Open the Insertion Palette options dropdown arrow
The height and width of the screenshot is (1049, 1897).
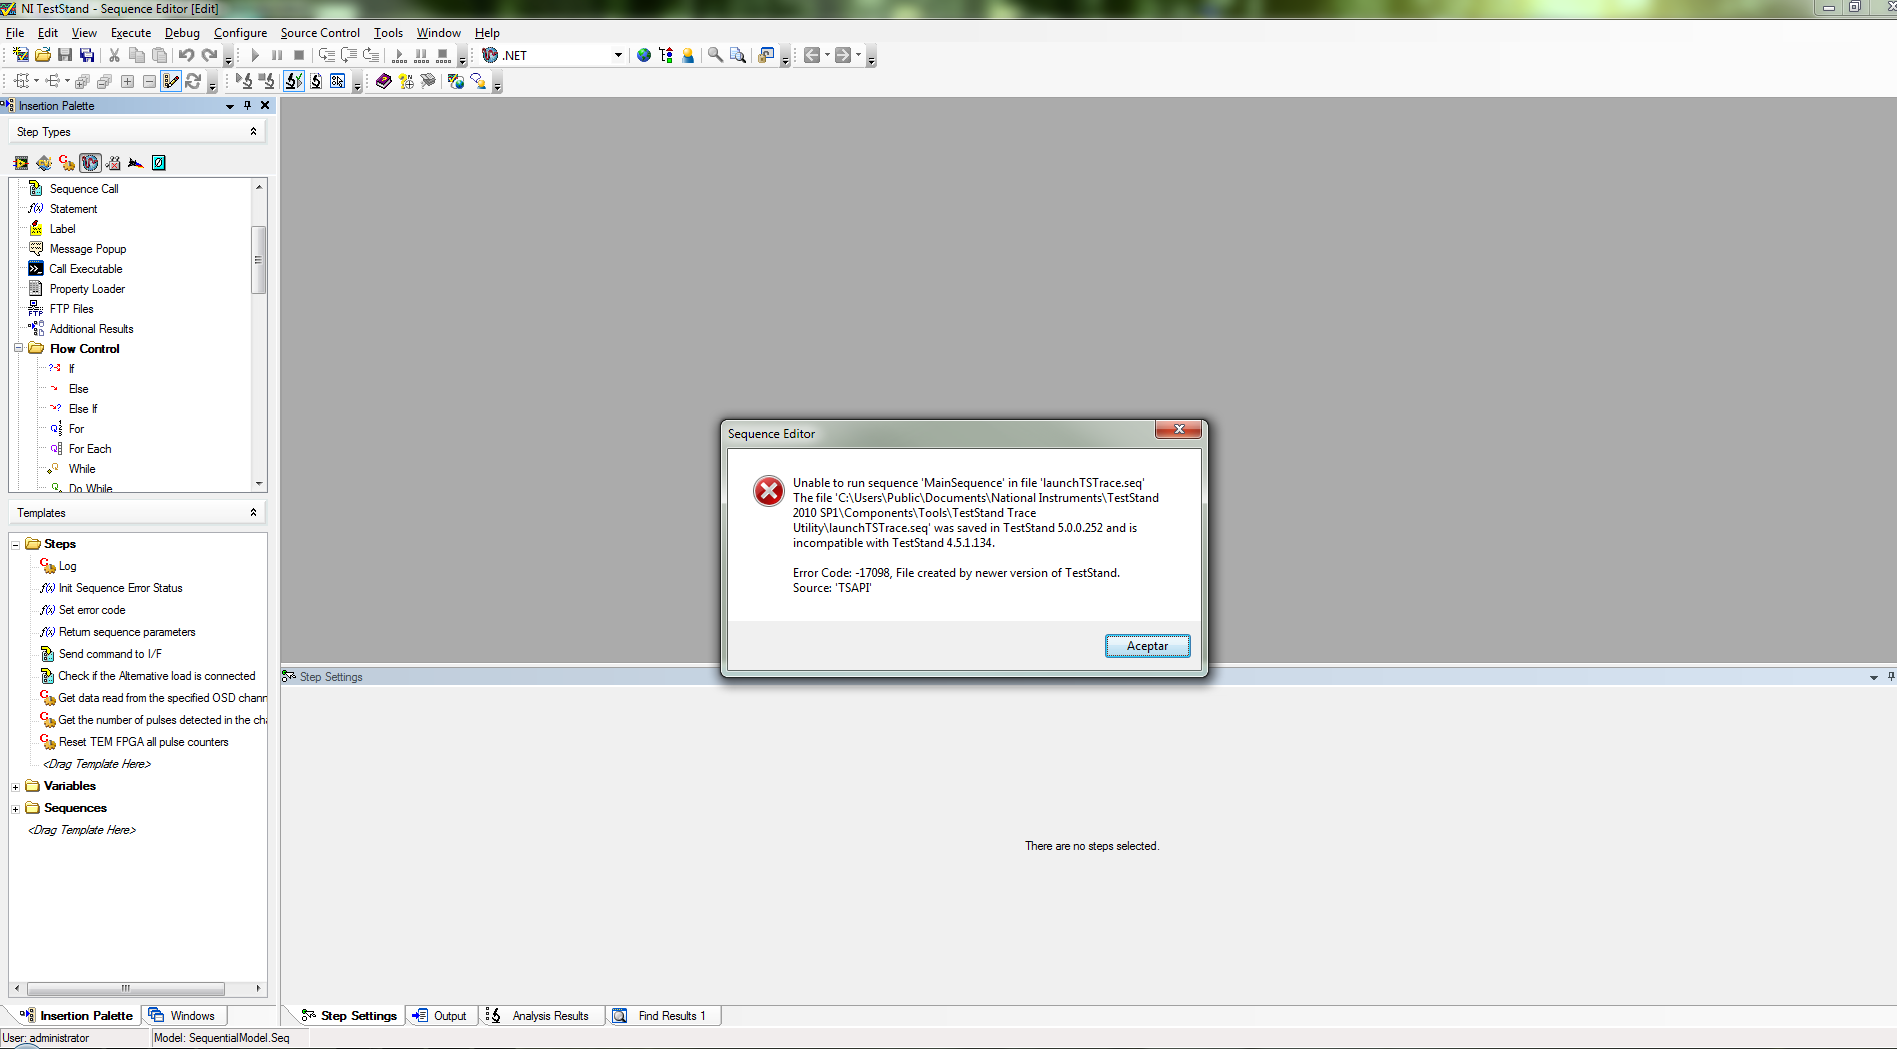230,106
